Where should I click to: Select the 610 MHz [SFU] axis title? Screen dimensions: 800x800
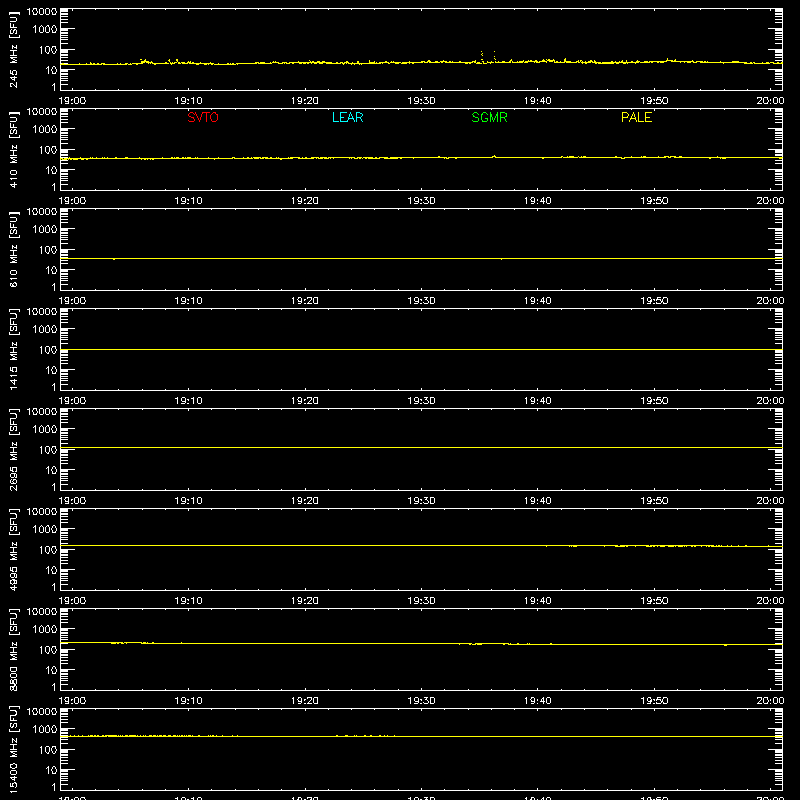(x=13, y=249)
